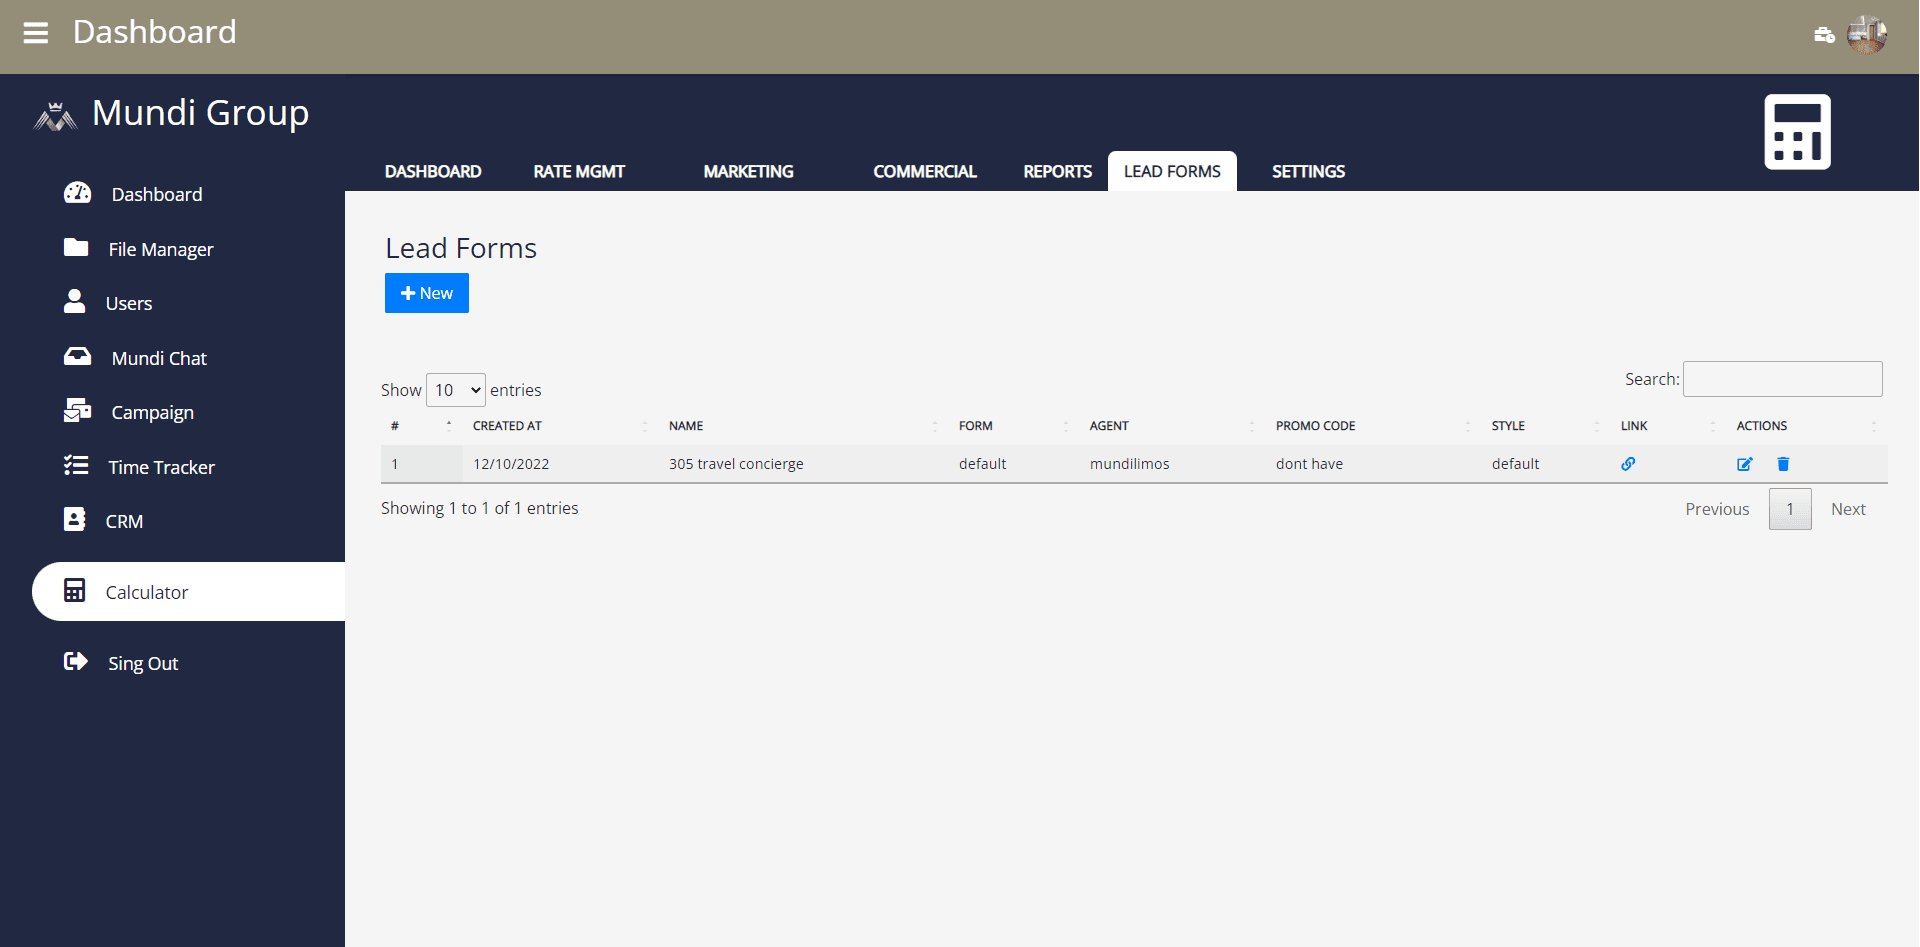Switch to the Rate Mgmt tab

point(579,172)
